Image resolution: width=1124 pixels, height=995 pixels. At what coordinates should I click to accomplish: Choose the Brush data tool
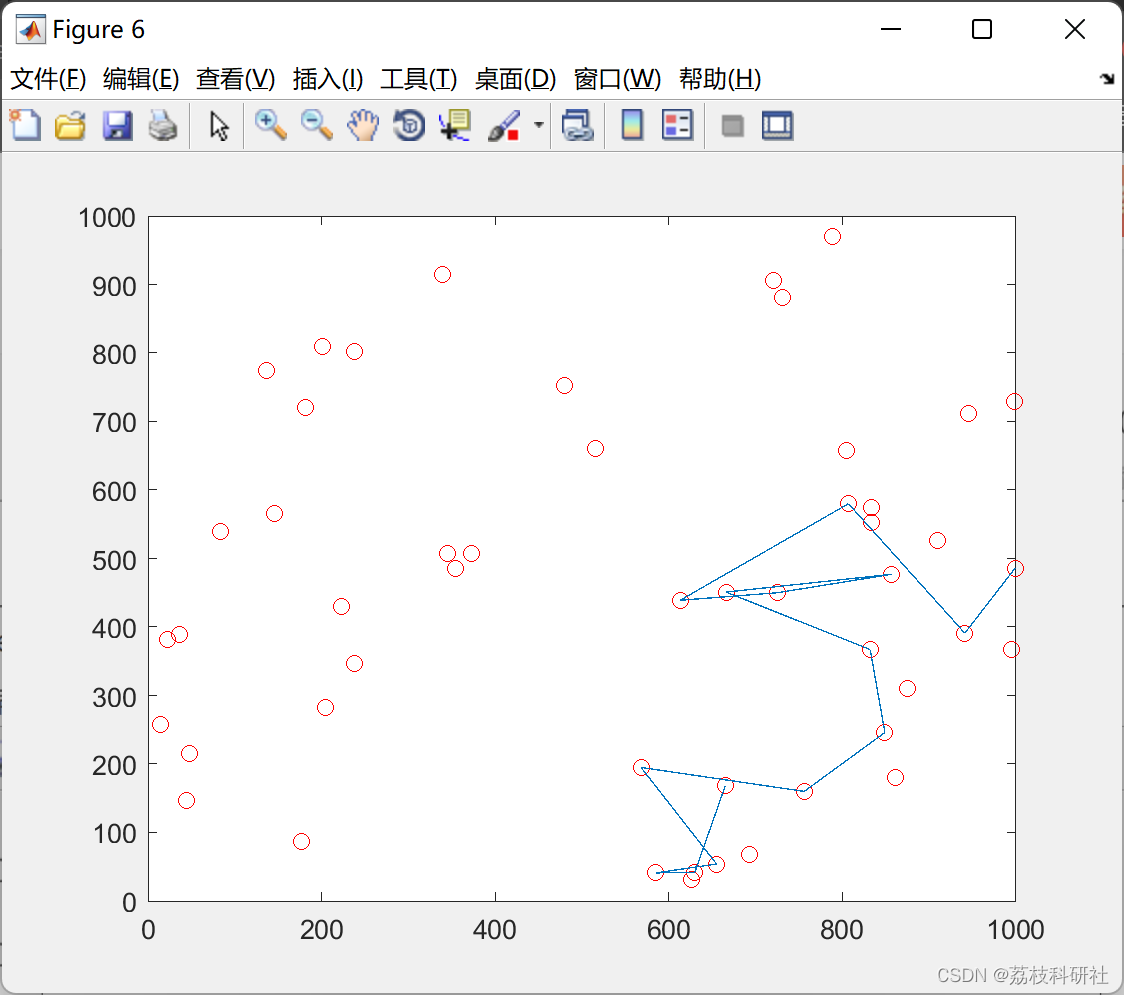504,125
